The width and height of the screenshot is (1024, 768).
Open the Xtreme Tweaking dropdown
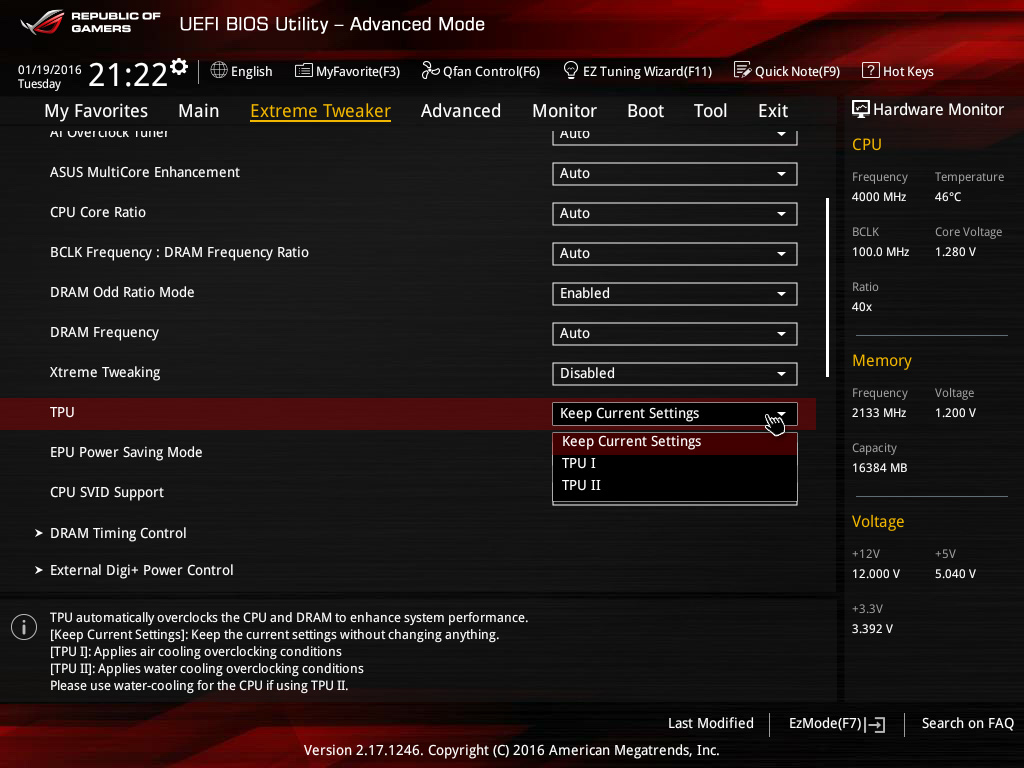675,374
